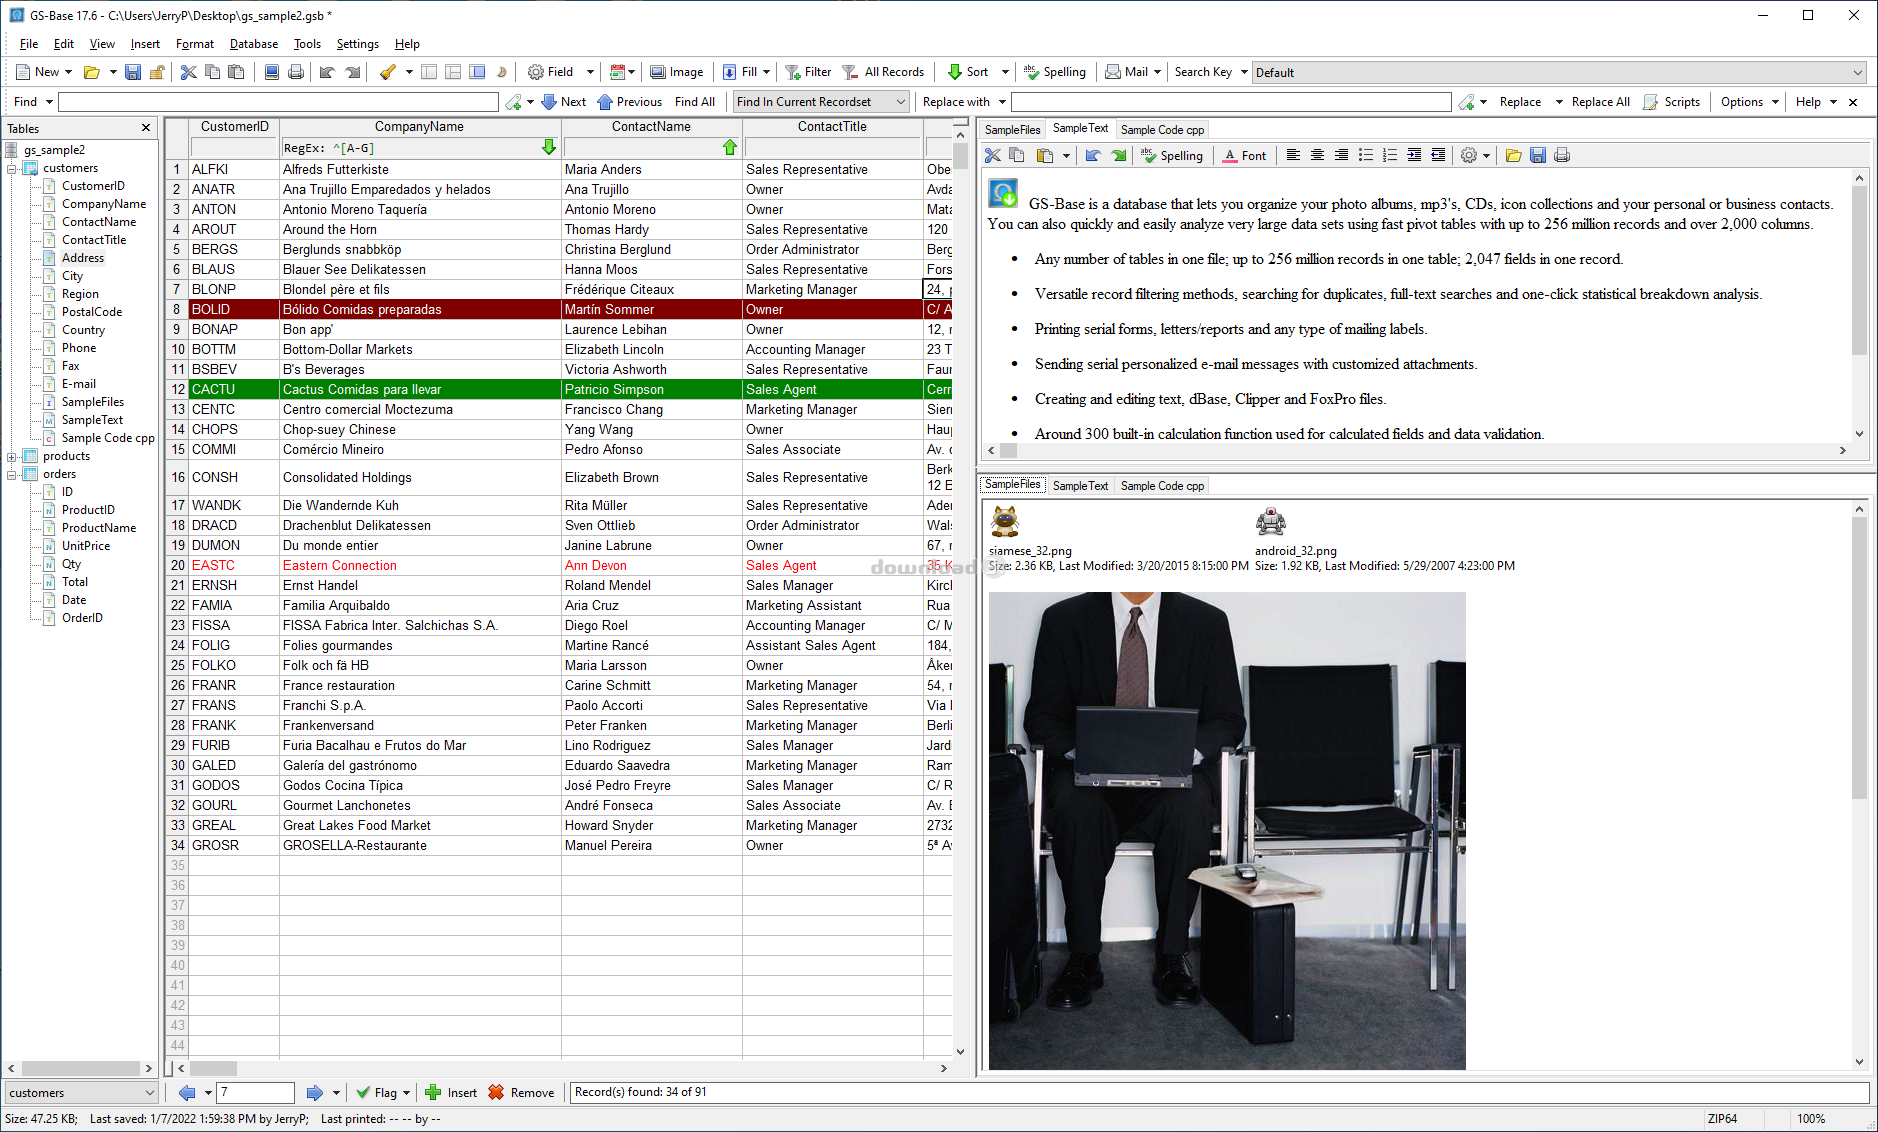
Task: Toggle the blue highlighted pane layout icon
Action: click(x=477, y=72)
